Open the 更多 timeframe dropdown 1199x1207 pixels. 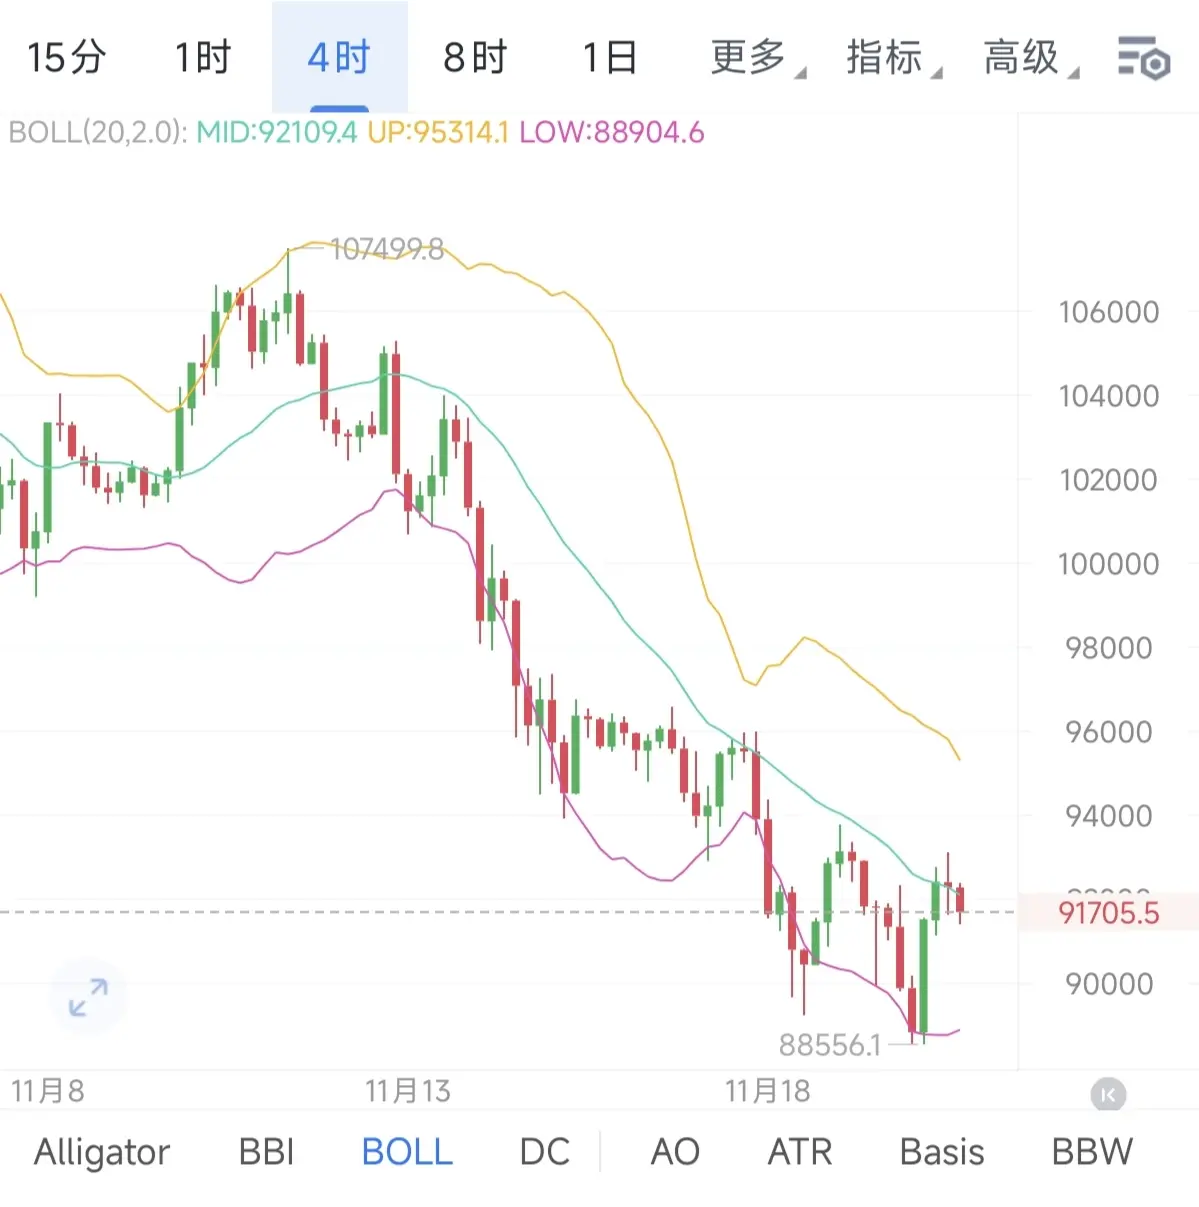pyautogui.click(x=758, y=57)
